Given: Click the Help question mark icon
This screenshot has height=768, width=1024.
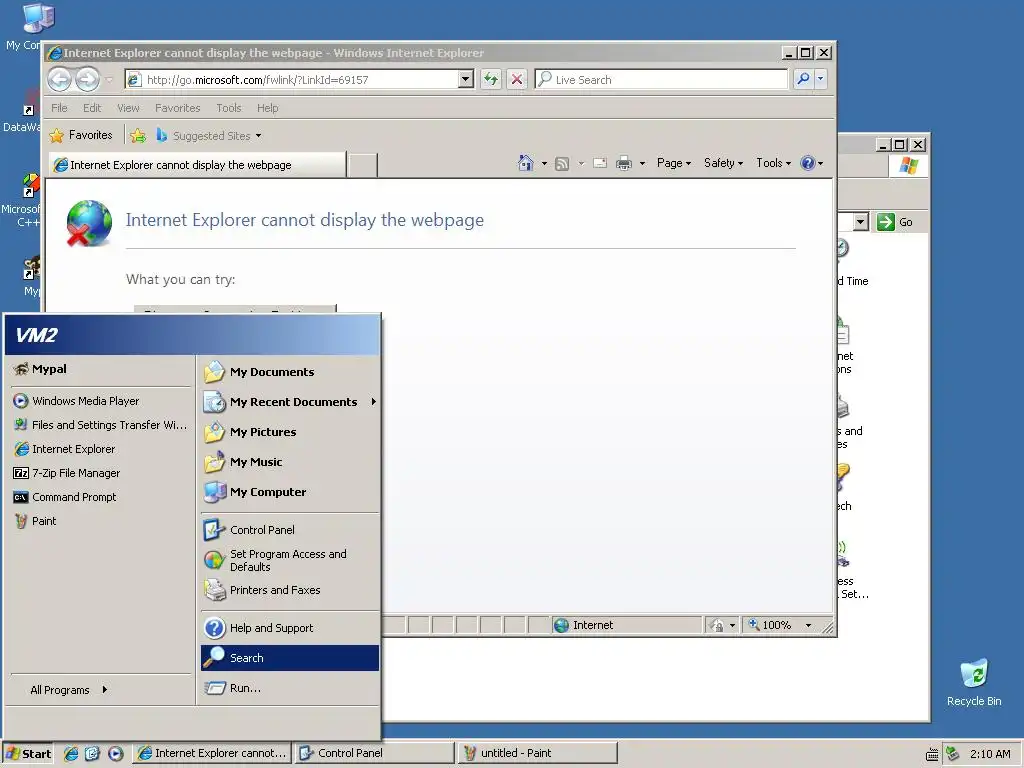Looking at the screenshot, I should click(808, 163).
